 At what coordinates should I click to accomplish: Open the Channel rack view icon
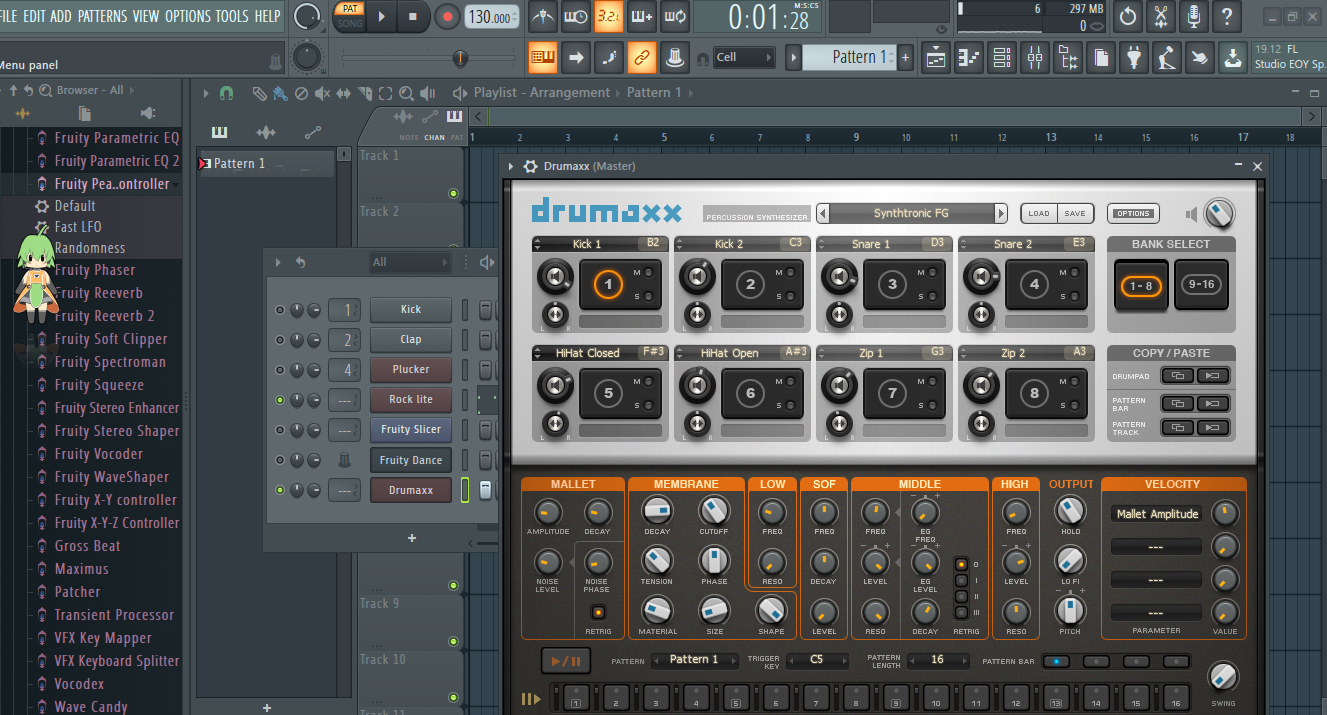point(1002,58)
